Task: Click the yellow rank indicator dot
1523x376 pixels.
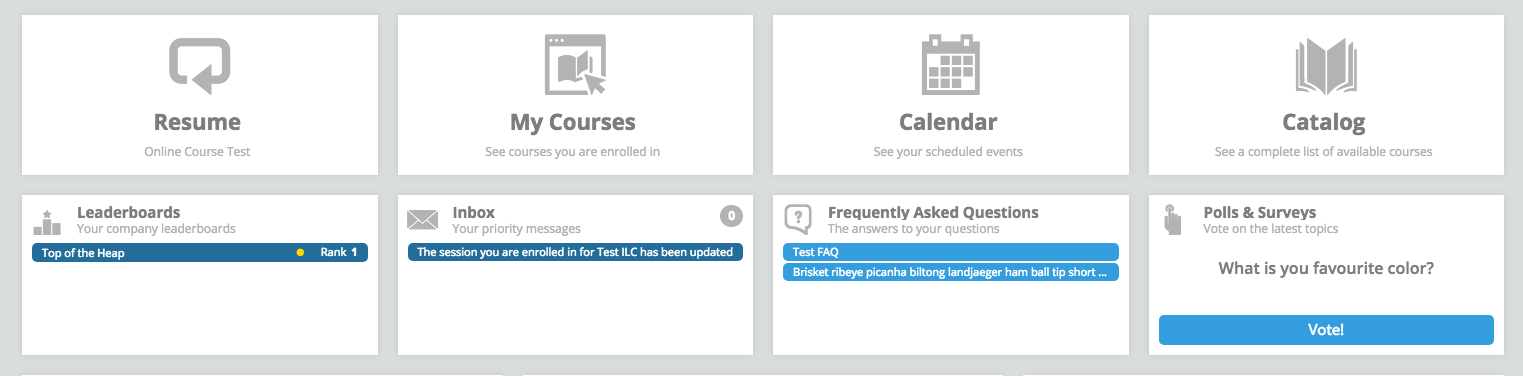Action: pyautogui.click(x=300, y=253)
